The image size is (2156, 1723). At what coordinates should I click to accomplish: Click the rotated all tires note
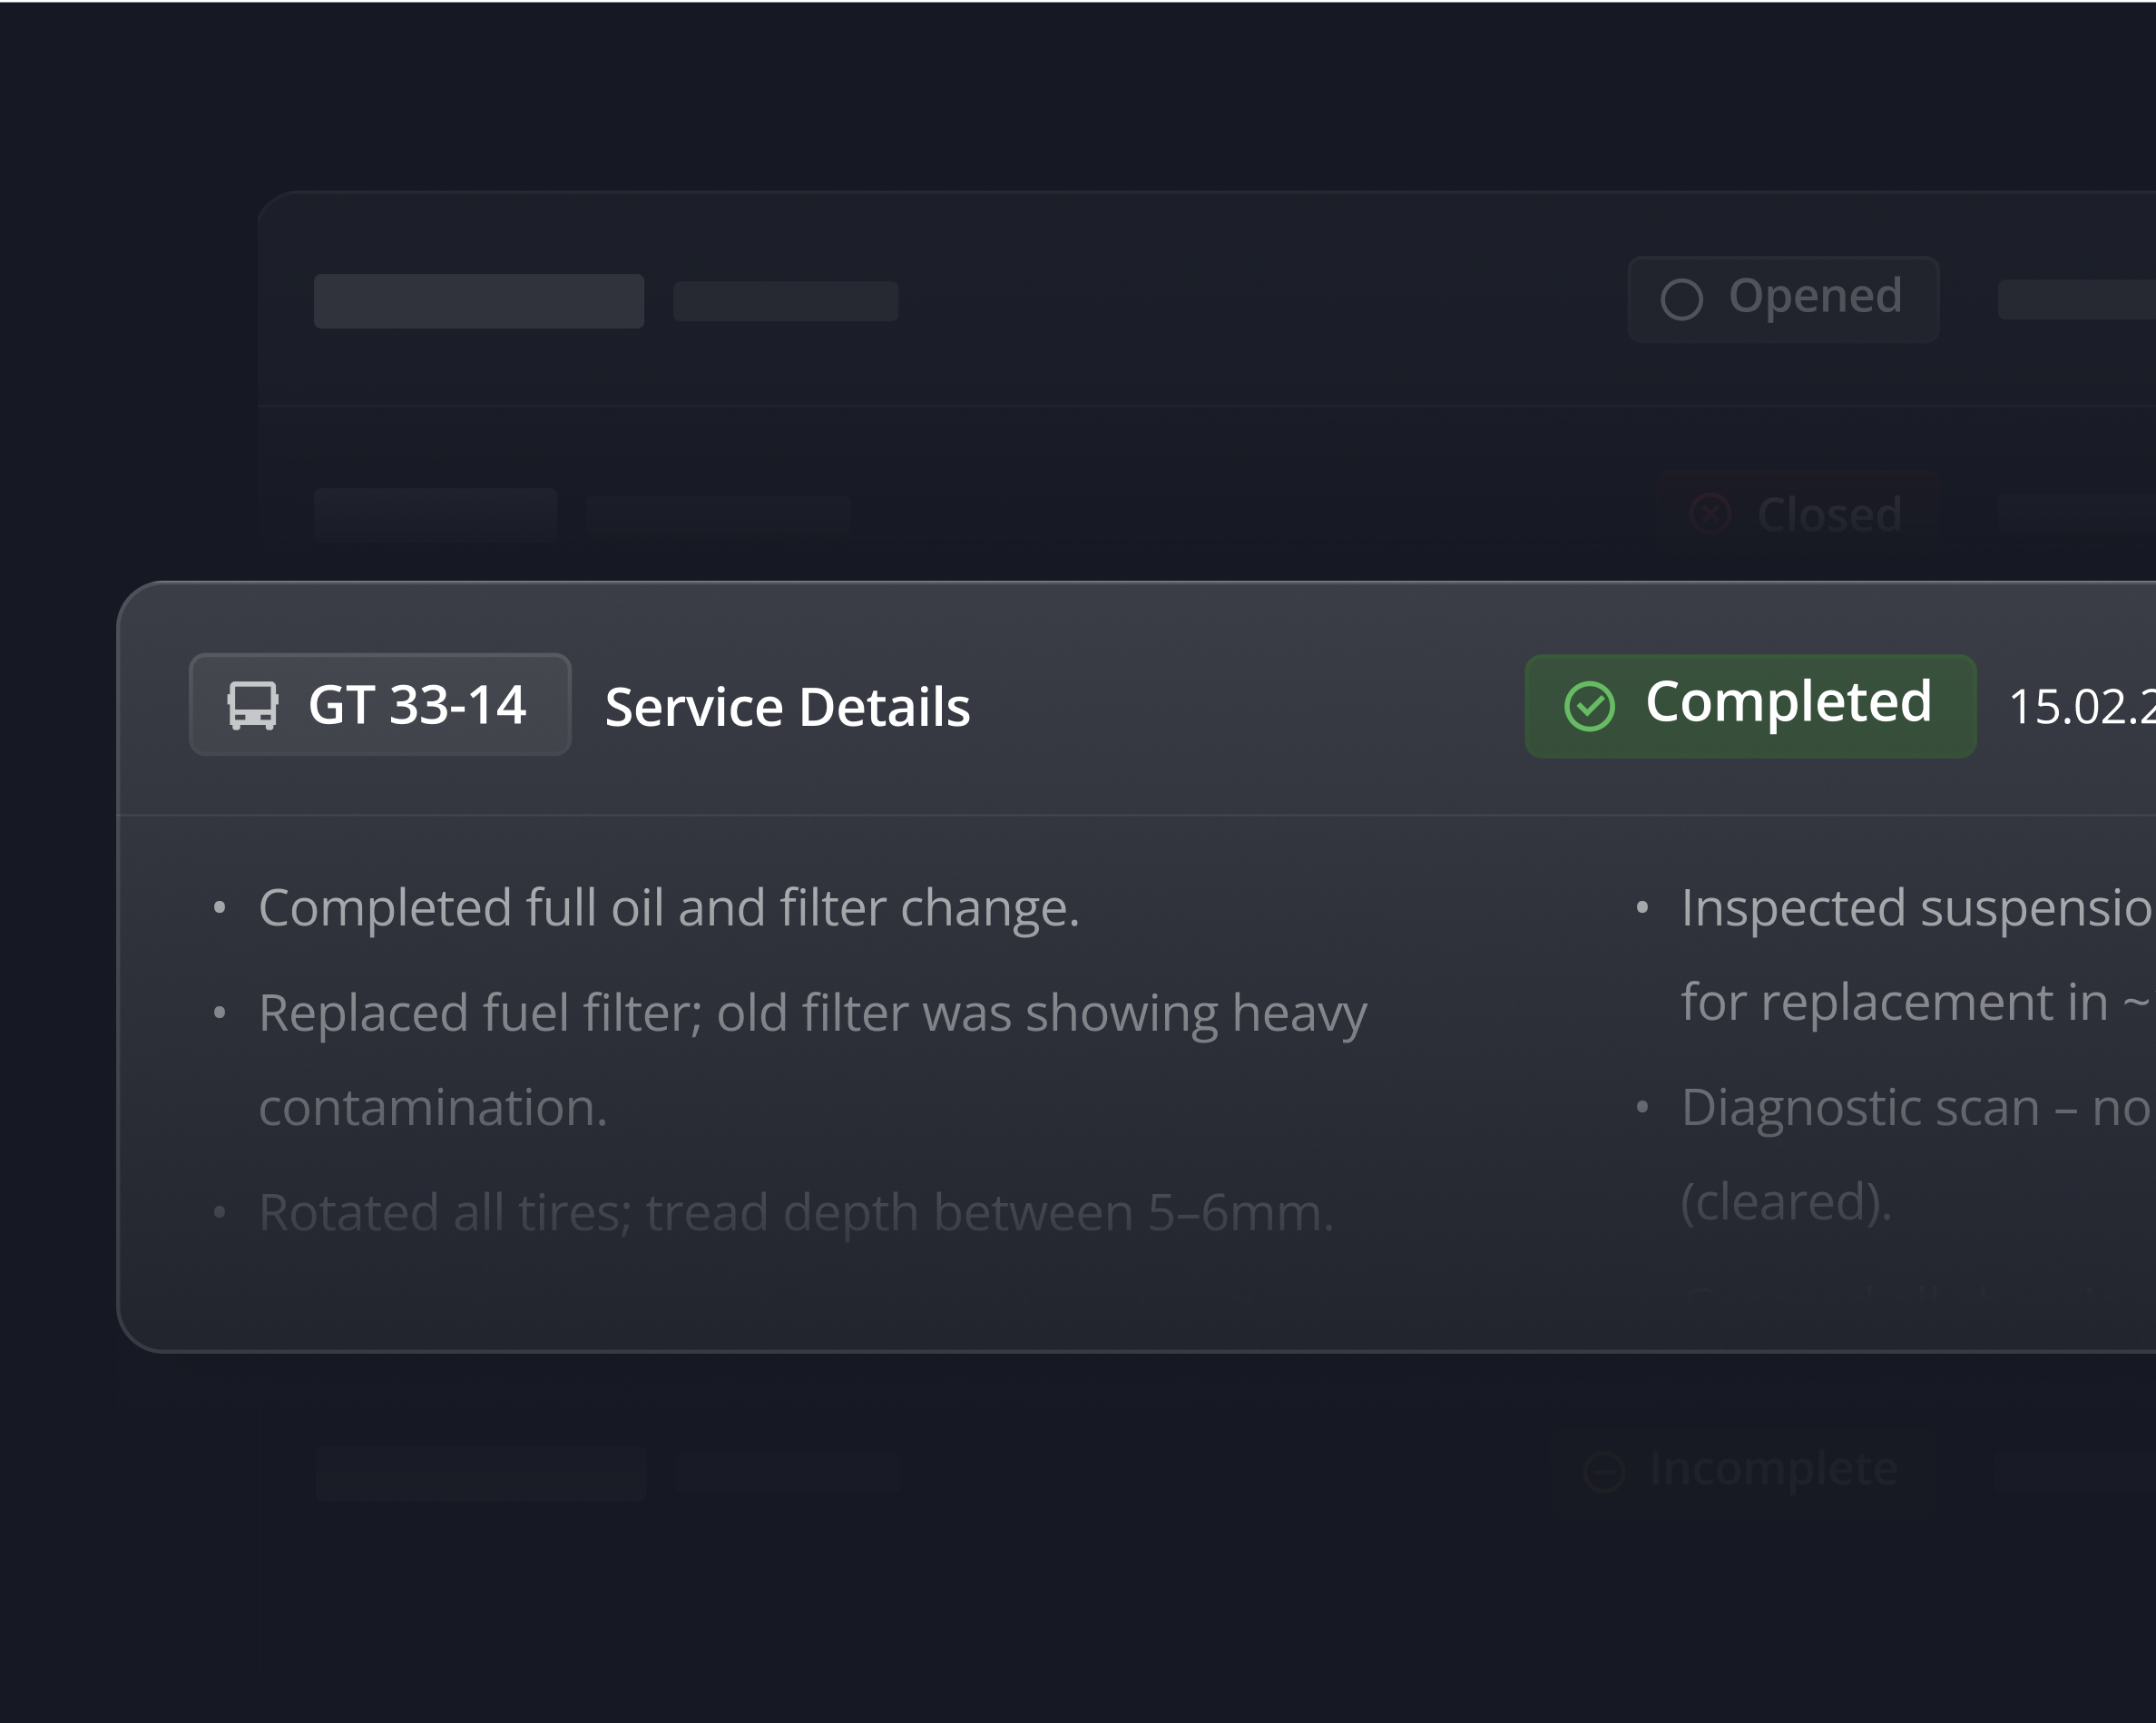click(795, 1212)
